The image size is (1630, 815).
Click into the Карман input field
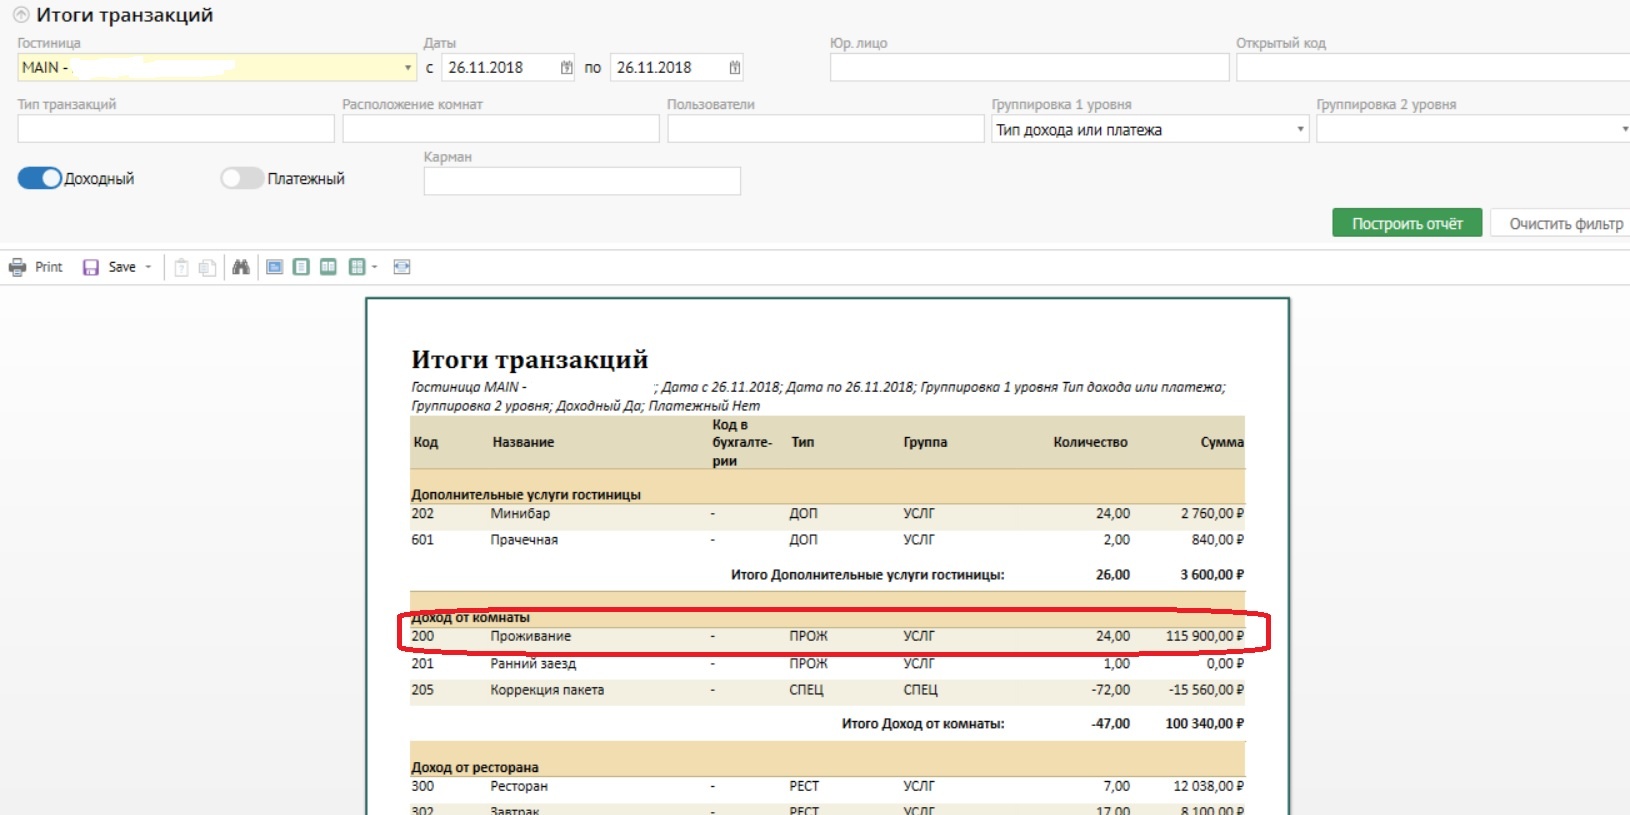pos(581,181)
